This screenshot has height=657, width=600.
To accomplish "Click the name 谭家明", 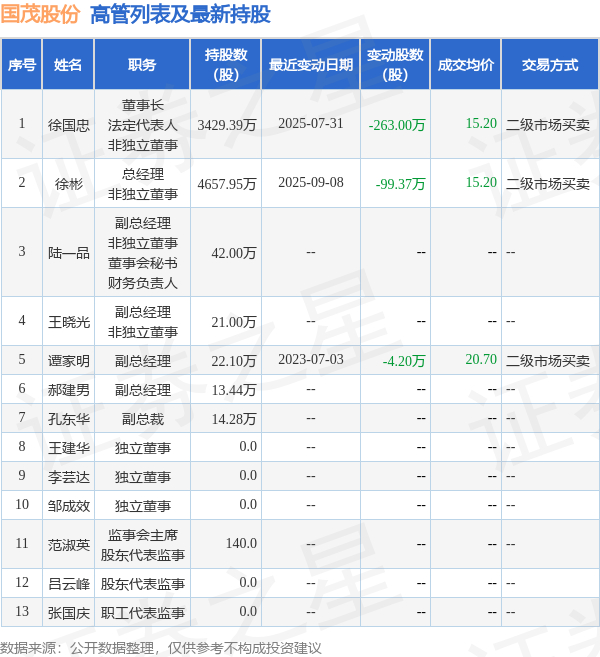I will [68, 360].
